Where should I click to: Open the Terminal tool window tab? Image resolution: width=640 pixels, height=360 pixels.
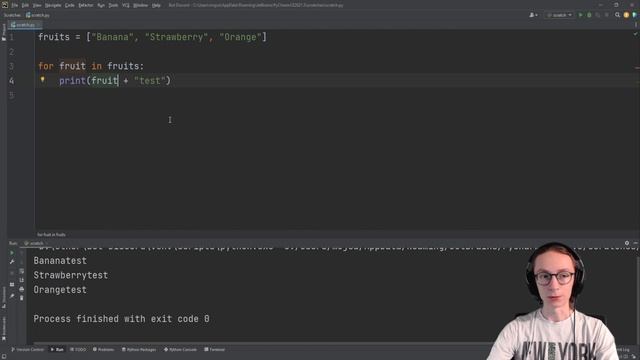click(x=214, y=350)
